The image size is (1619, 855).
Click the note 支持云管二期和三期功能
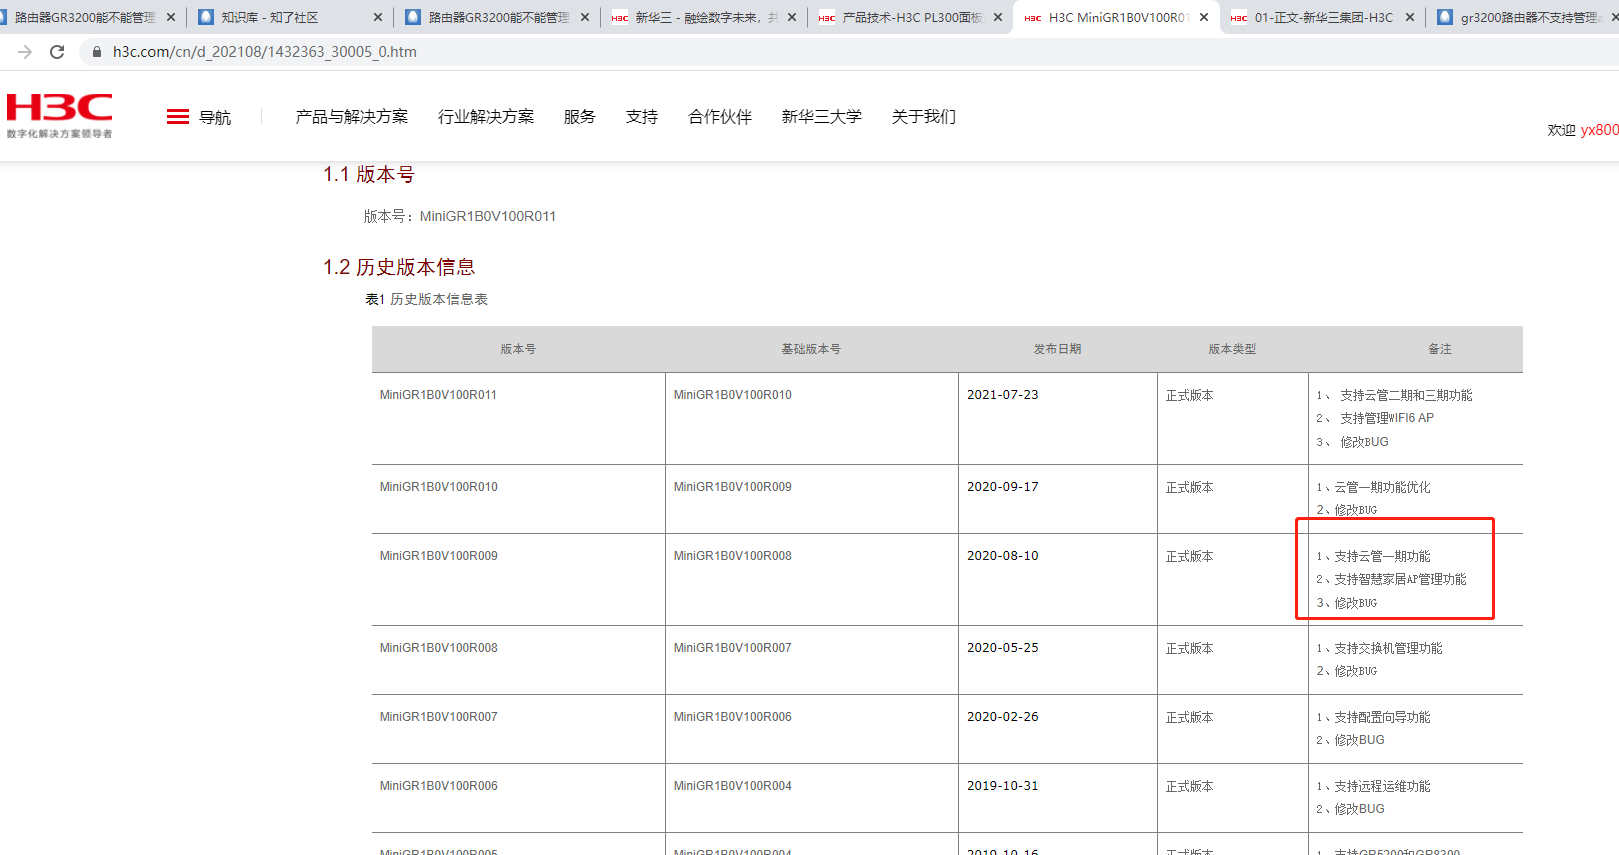[x=1406, y=396]
